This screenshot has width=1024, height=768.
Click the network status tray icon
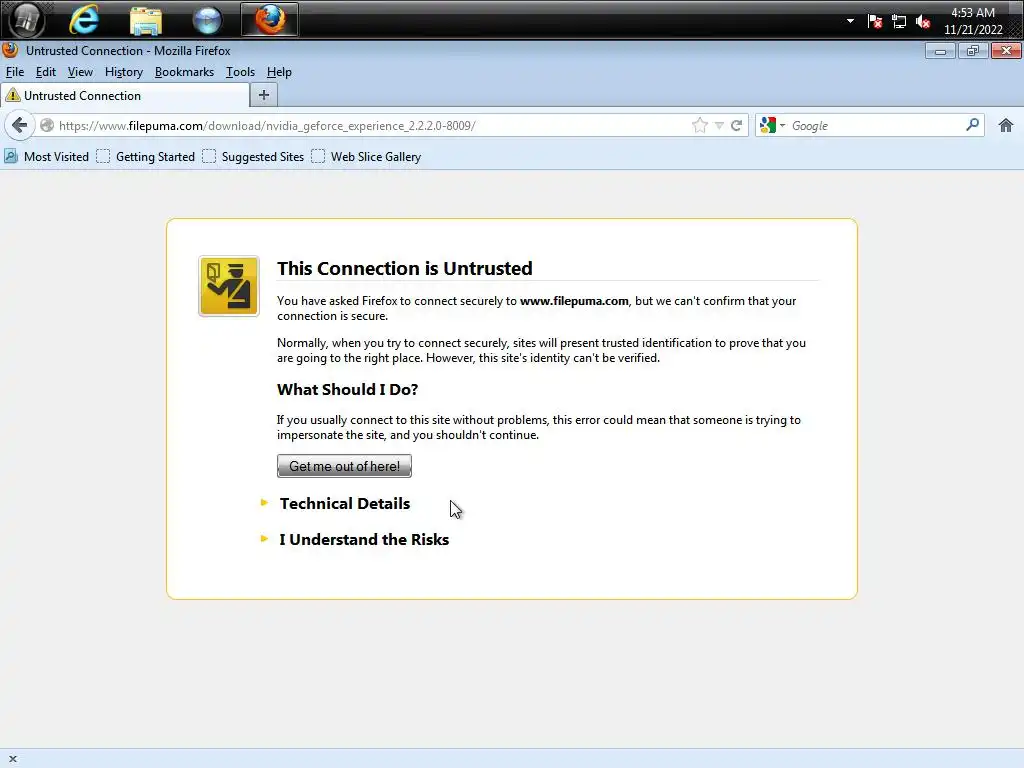pos(899,22)
